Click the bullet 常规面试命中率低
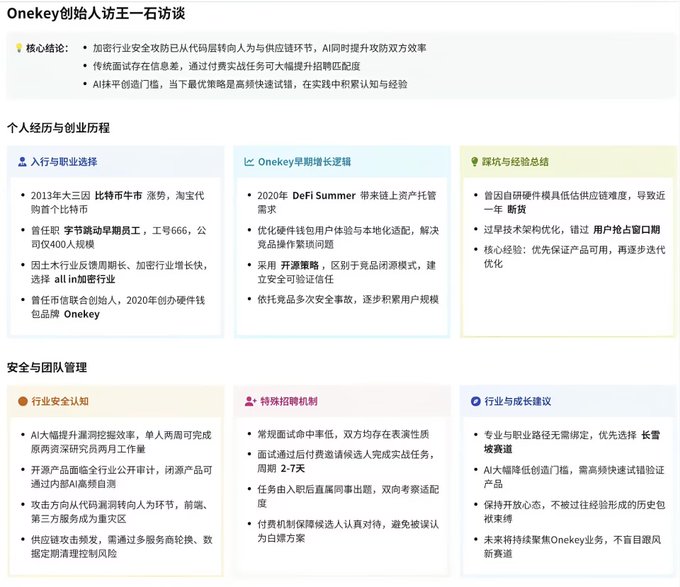This screenshot has height=587, width=680. pyautogui.click(x=343, y=434)
